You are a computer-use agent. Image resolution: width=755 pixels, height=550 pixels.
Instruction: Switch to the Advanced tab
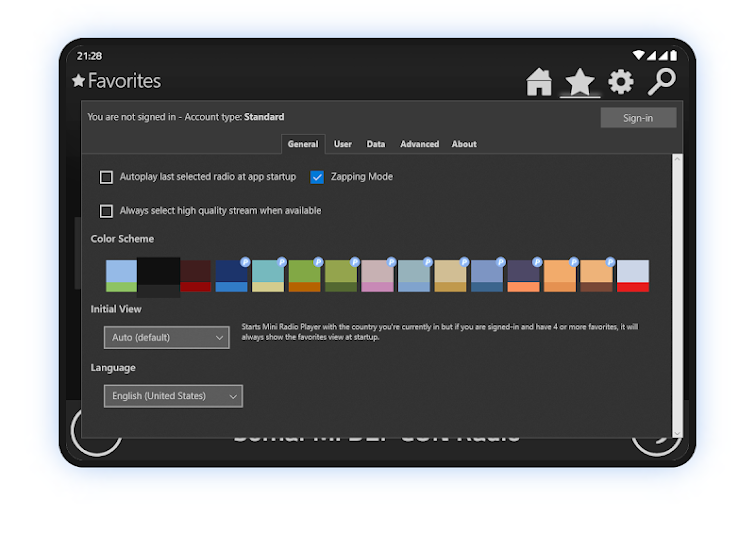pos(419,144)
